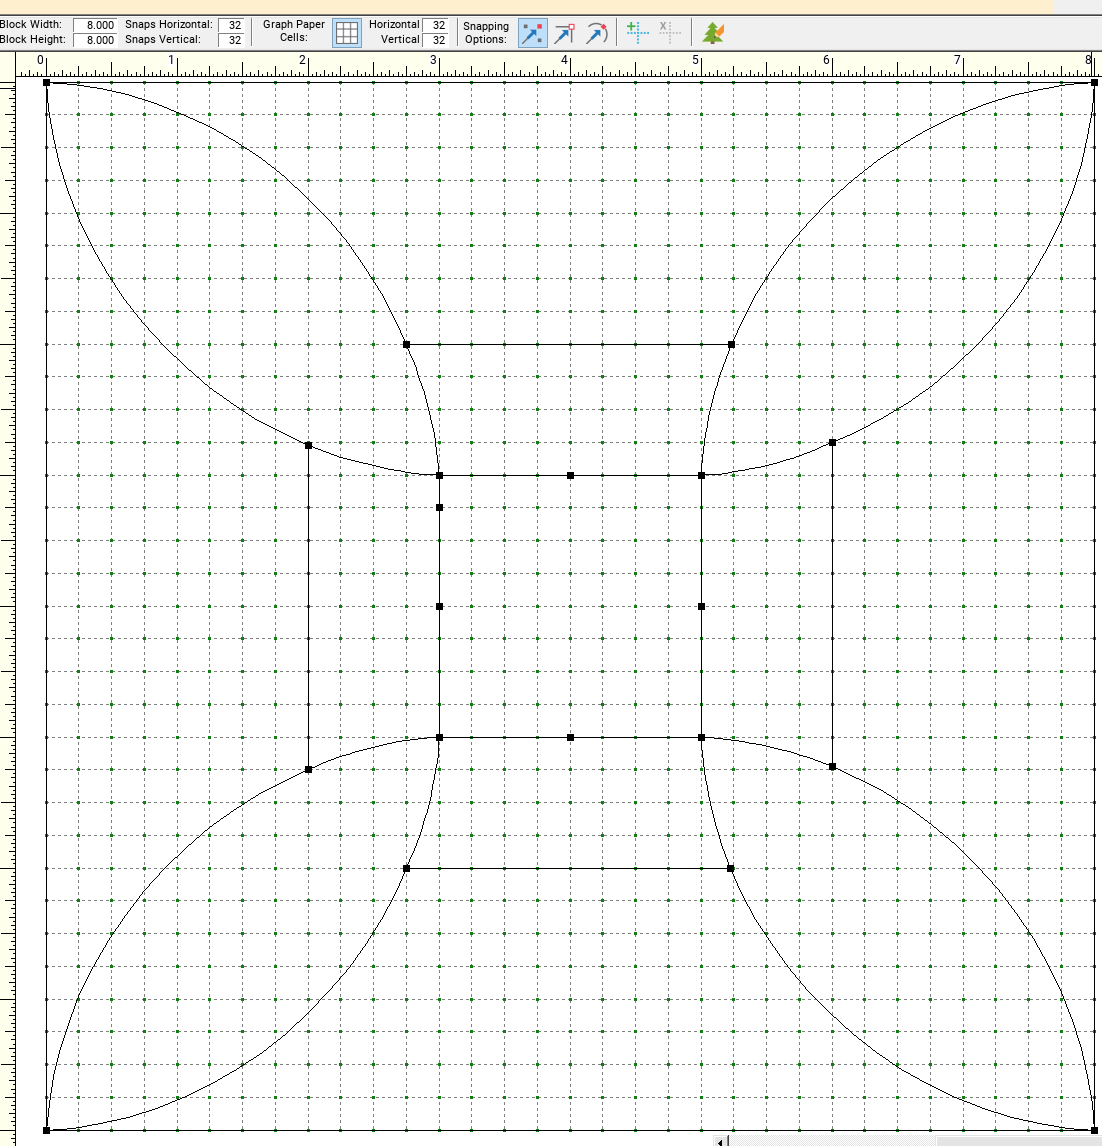Toggle the Graph Paper Cells grid button
Screen dimensions: 1102x1146
[346, 33]
